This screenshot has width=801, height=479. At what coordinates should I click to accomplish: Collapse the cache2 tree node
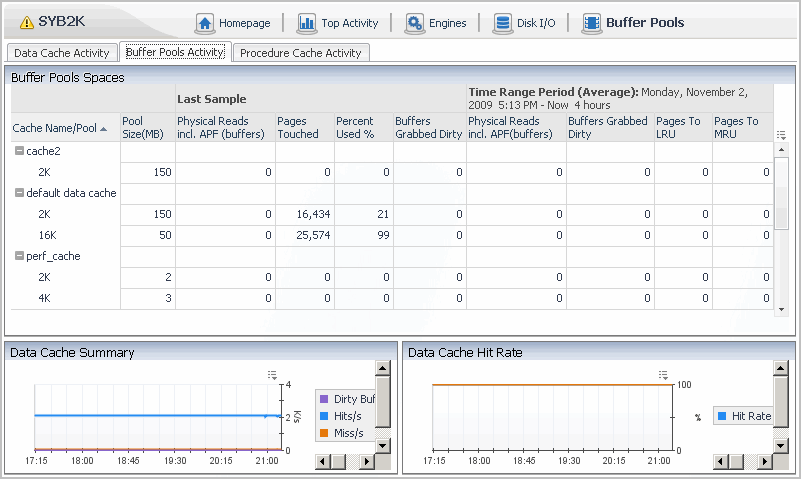(x=19, y=151)
